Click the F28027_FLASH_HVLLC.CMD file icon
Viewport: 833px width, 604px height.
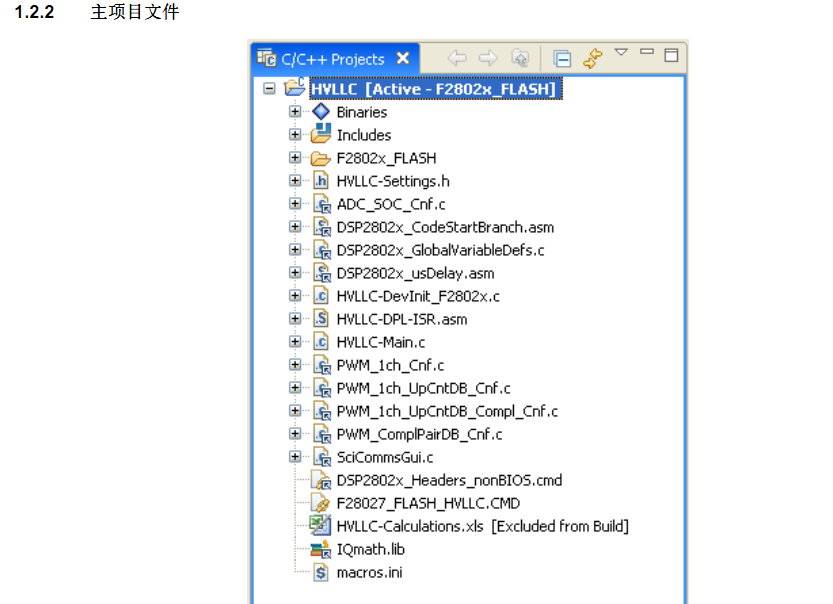coord(320,503)
